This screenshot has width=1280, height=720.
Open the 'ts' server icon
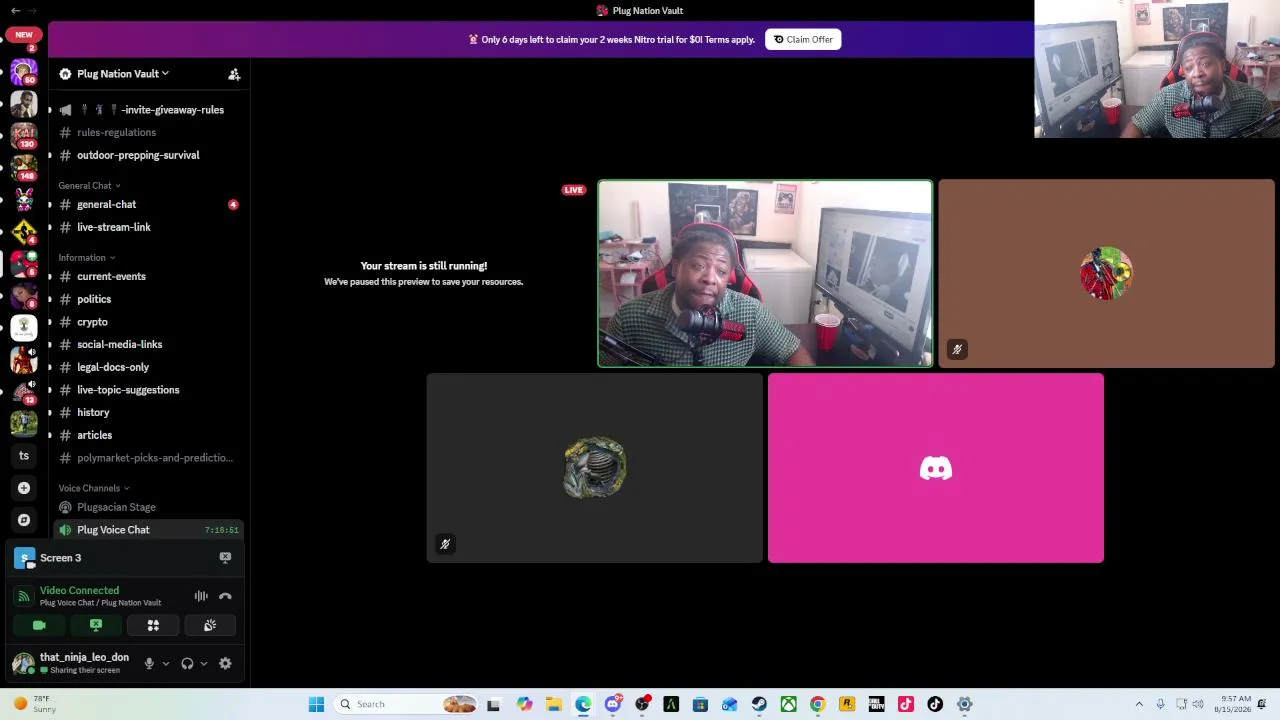[24, 455]
